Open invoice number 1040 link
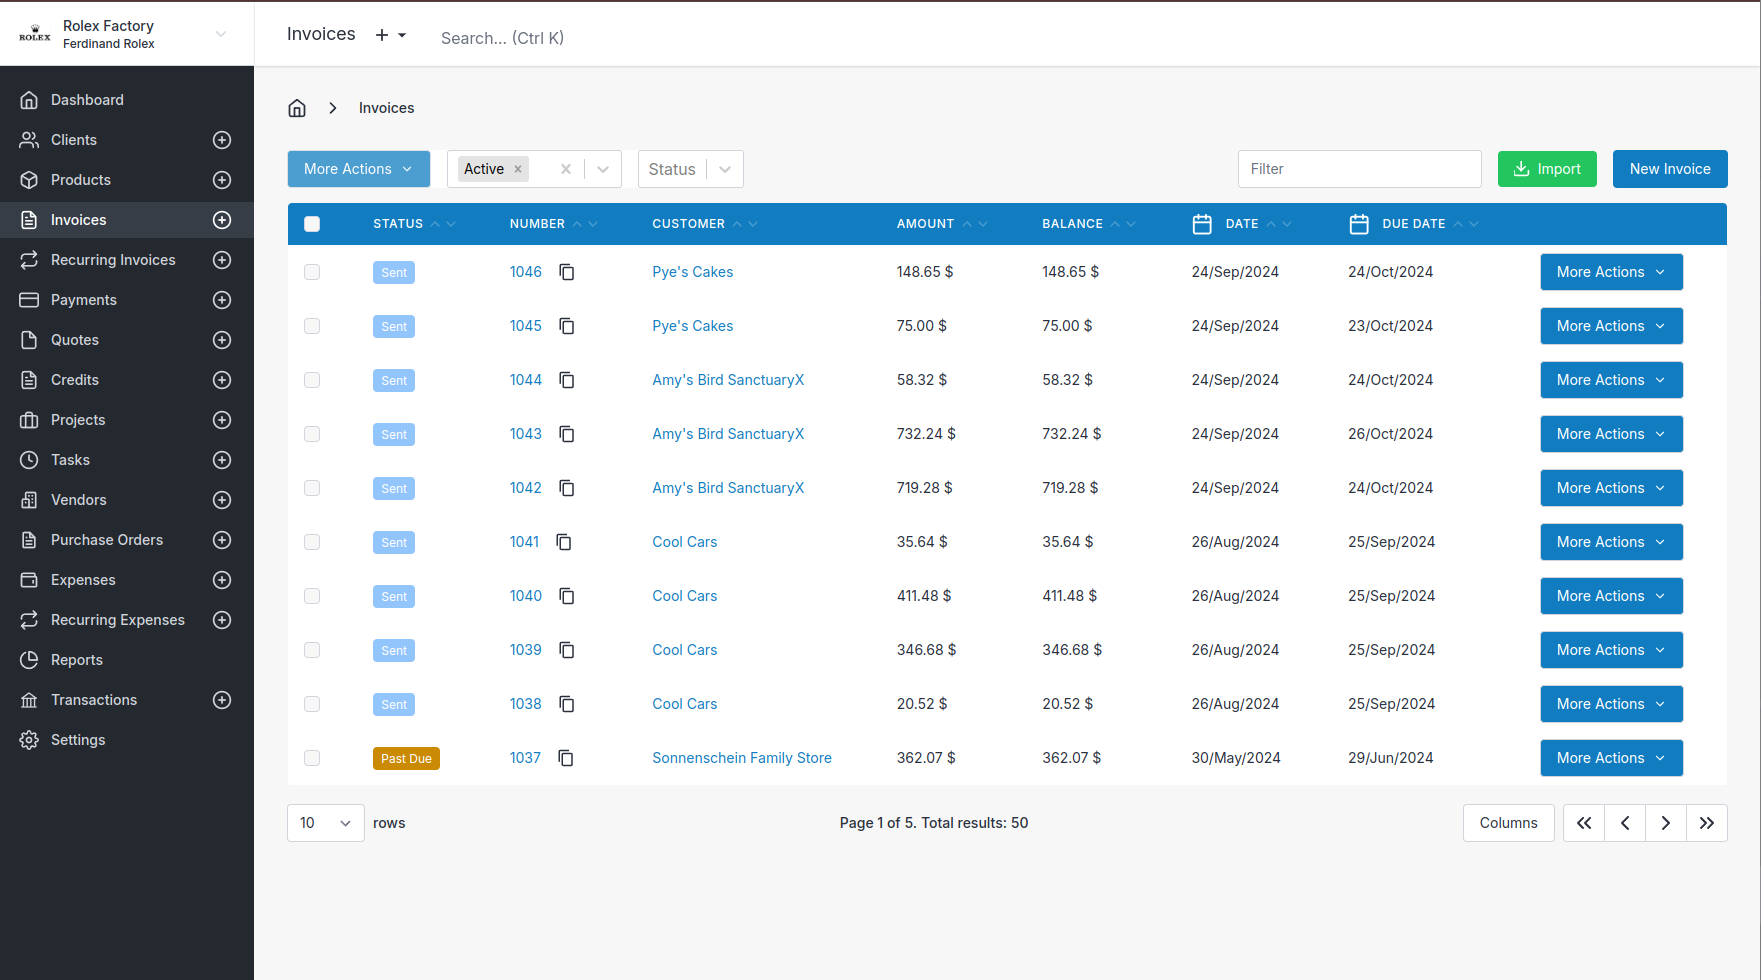This screenshot has height=980, width=1761. (x=526, y=596)
